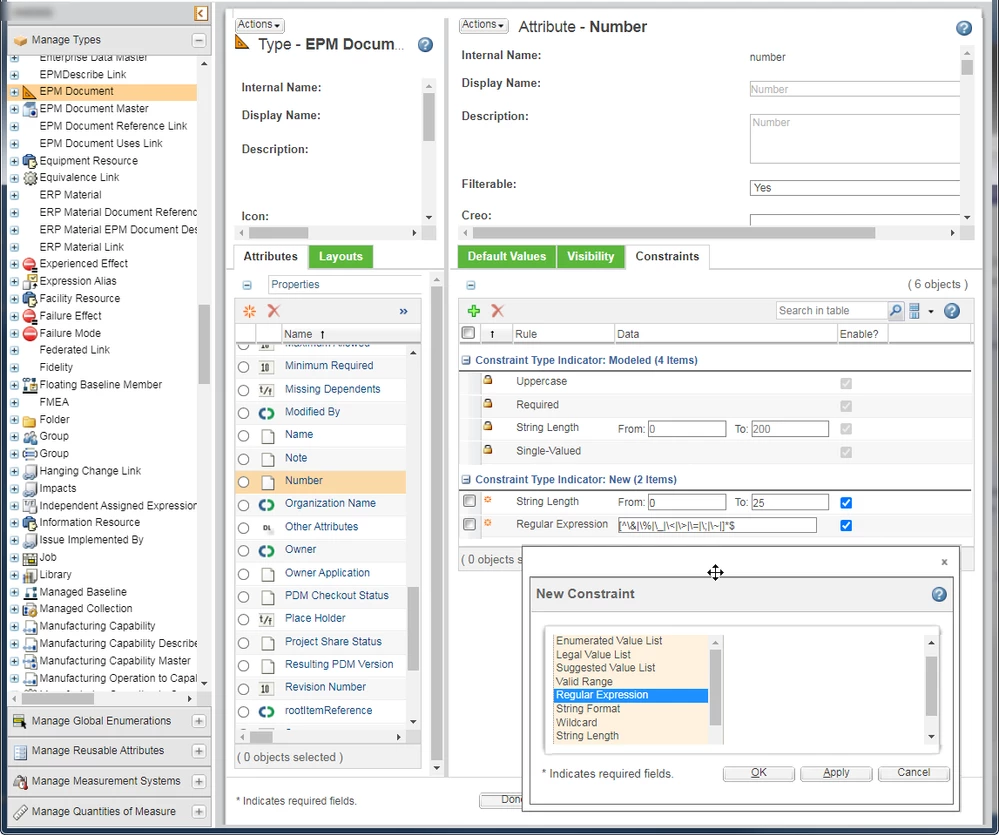
Task: Click the constraint type list scrollbar
Action: [715, 688]
